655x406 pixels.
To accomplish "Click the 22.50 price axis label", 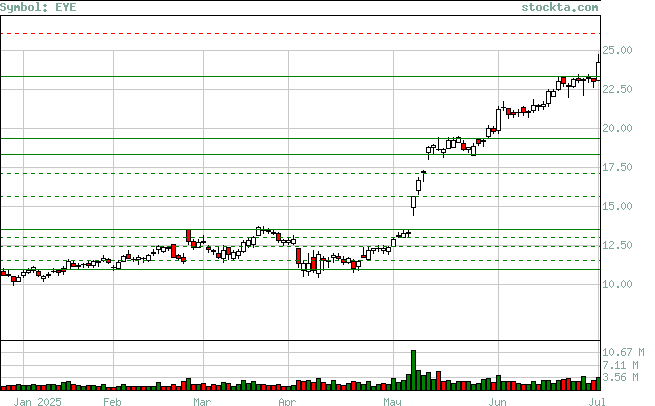I will (617, 89).
